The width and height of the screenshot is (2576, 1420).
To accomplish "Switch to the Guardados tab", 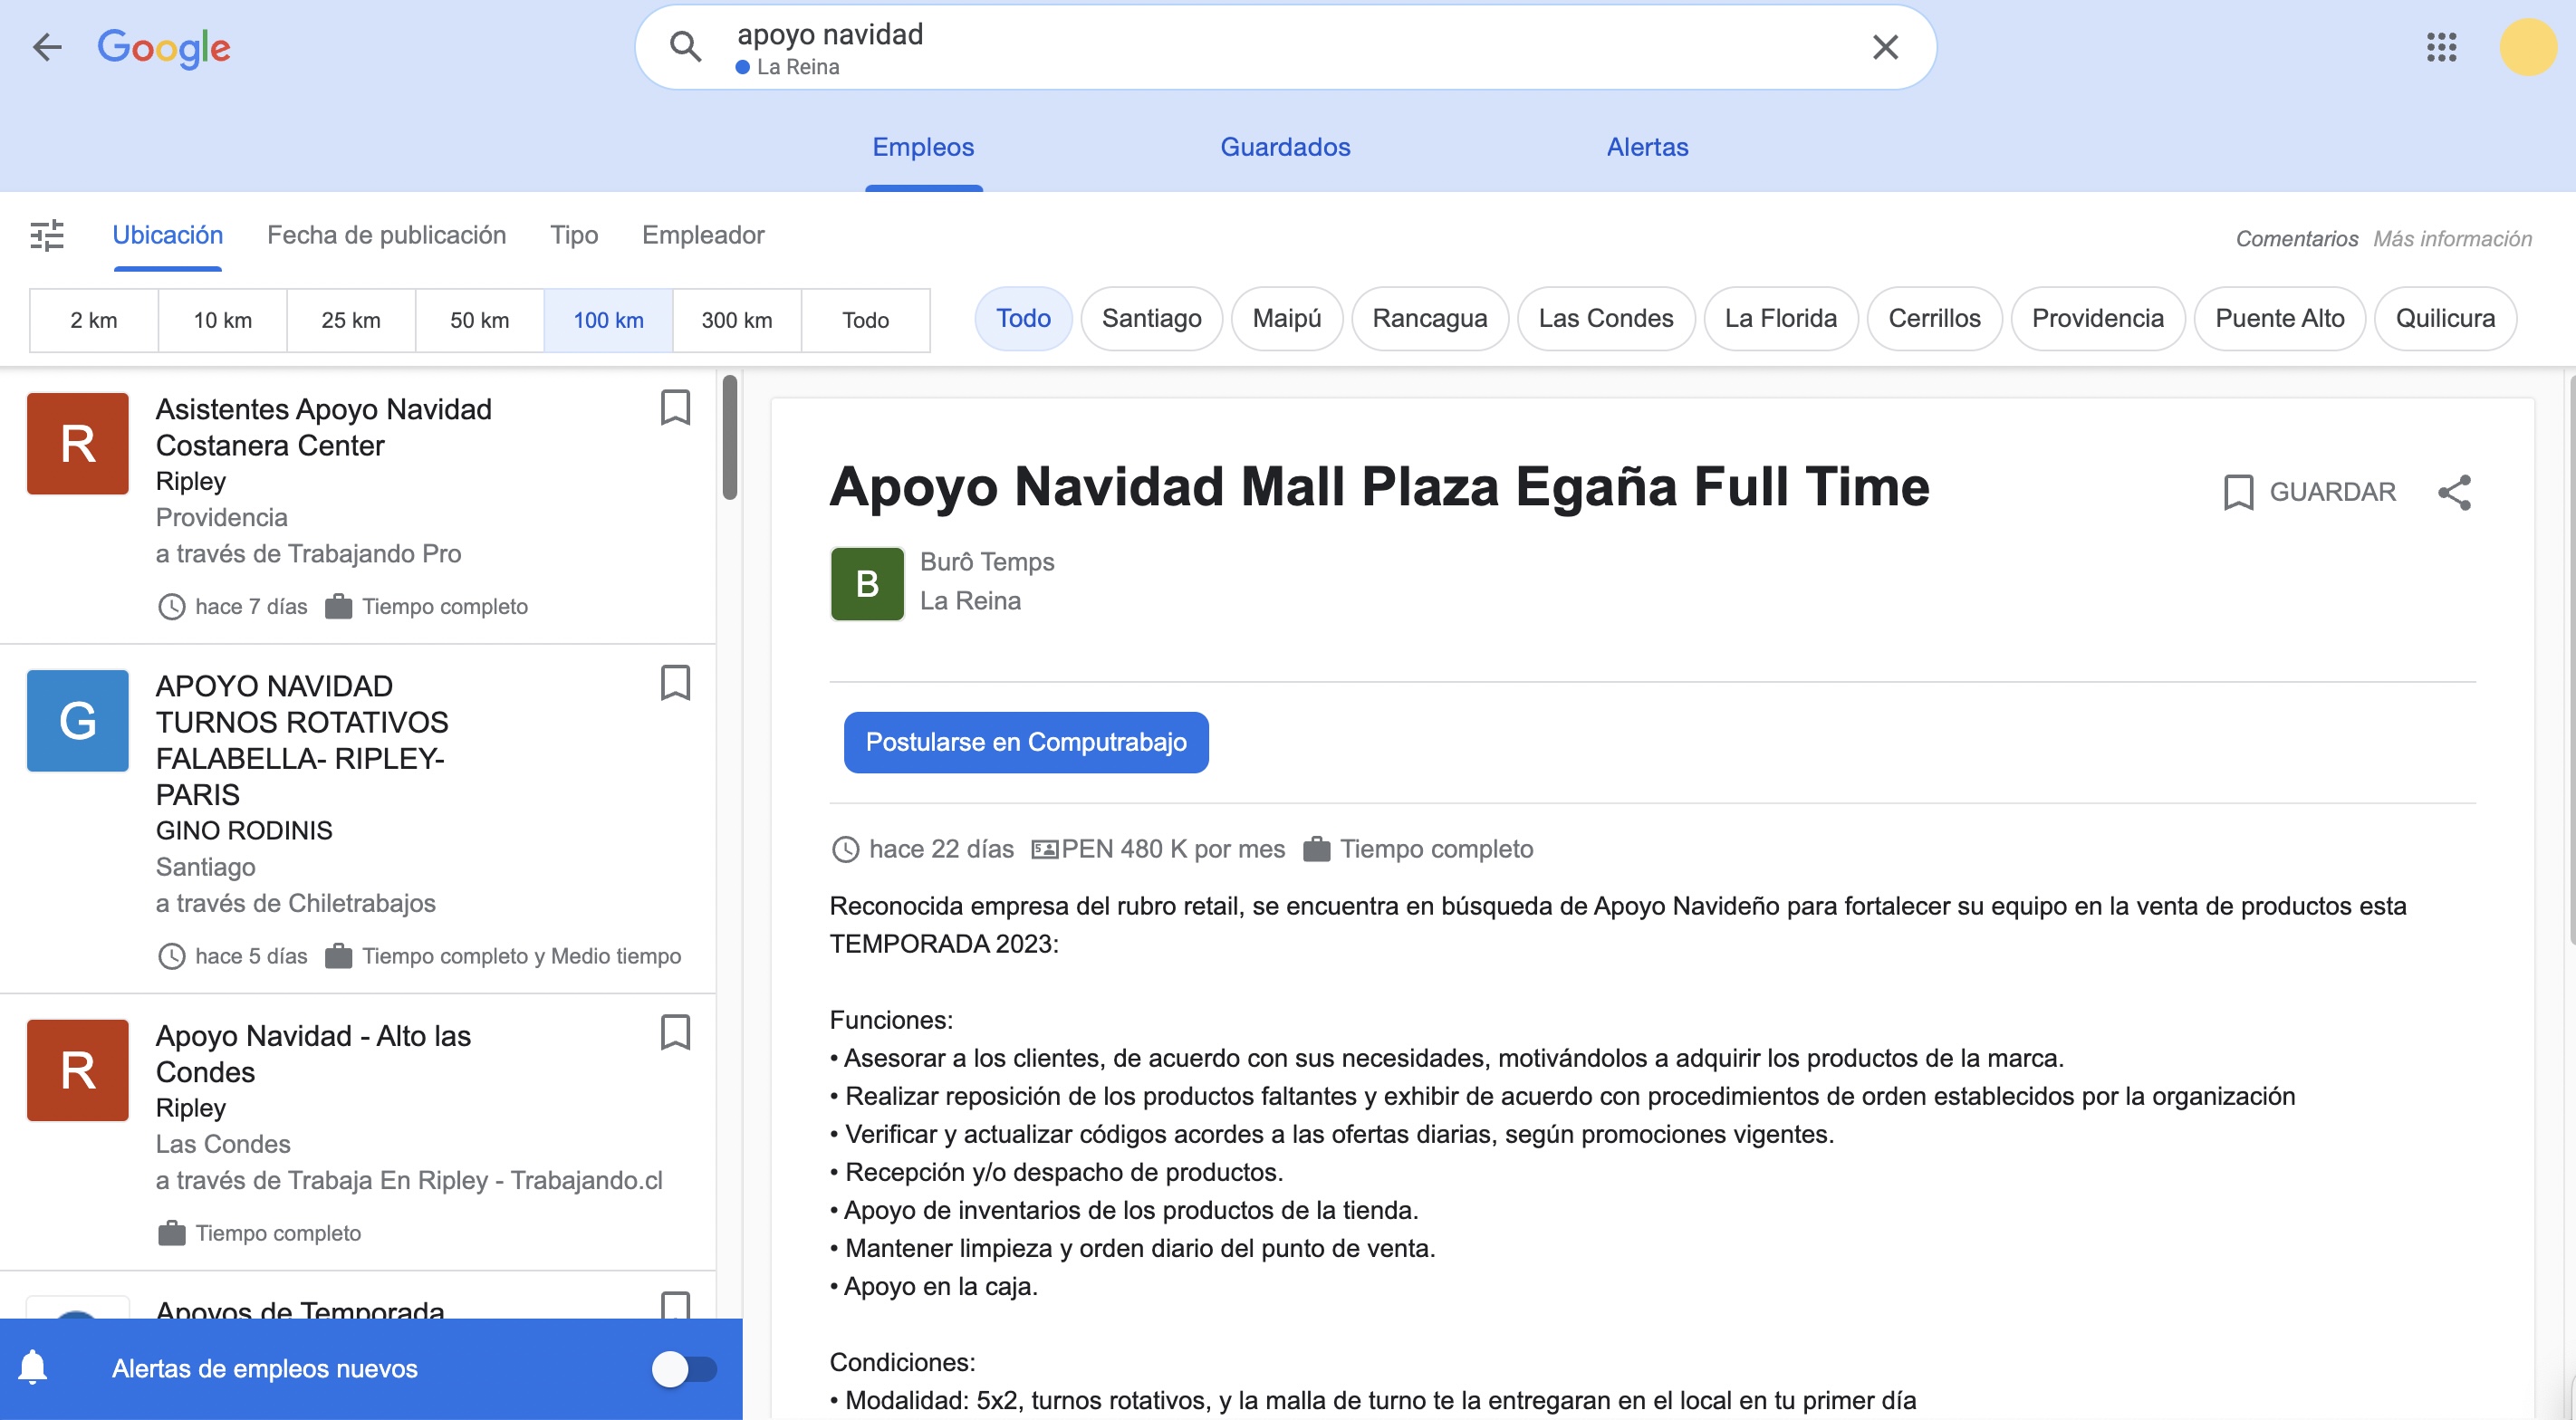I will [x=1285, y=147].
